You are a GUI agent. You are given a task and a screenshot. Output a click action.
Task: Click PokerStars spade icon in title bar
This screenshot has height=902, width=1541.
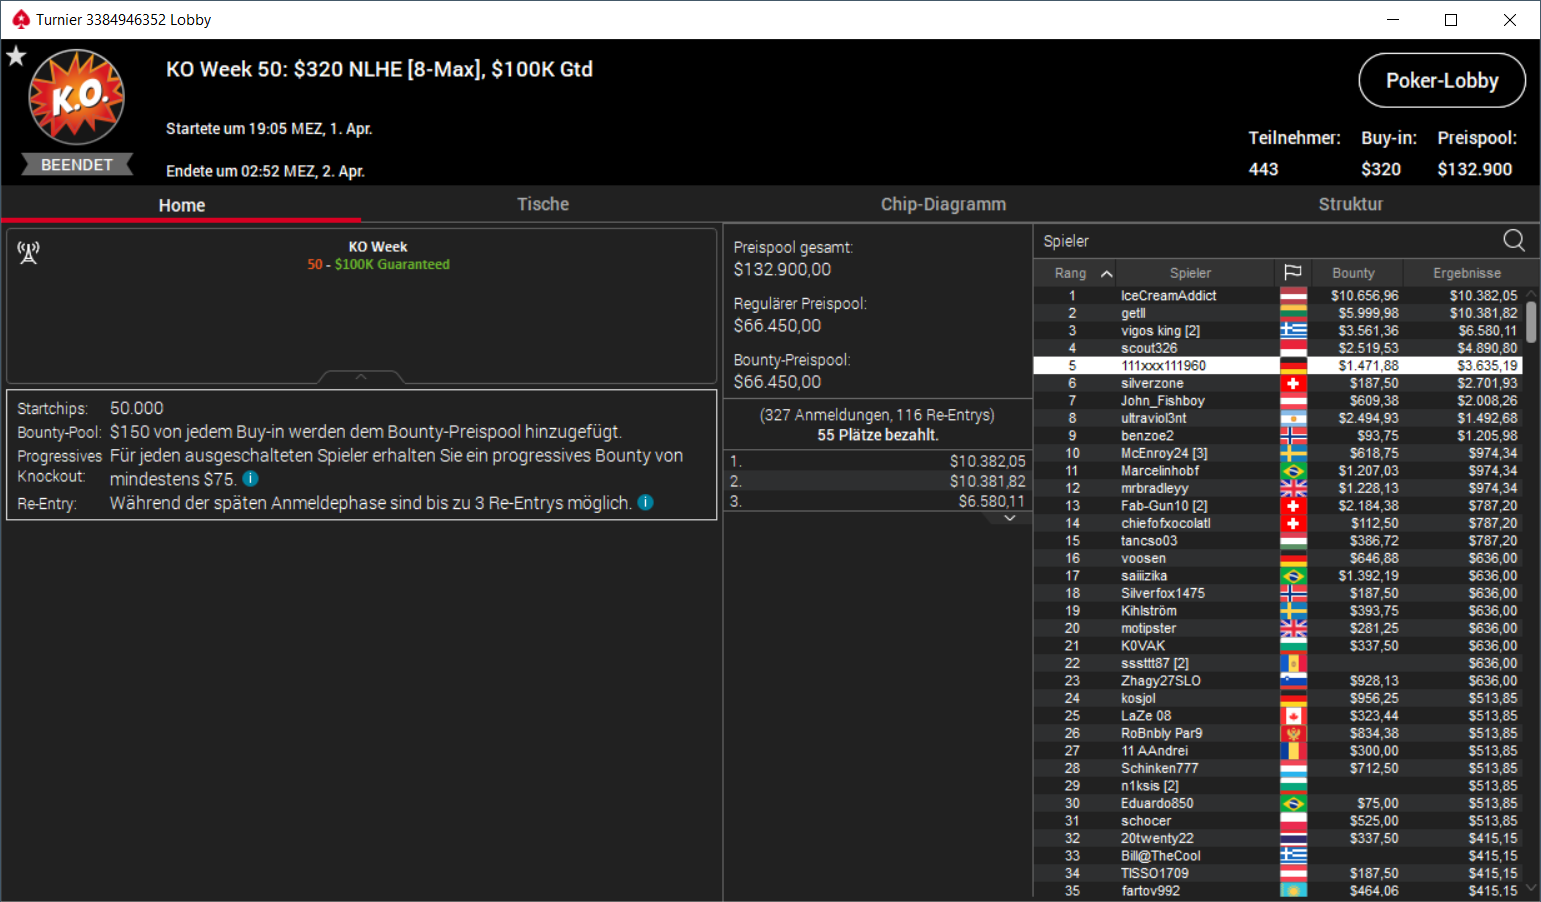(x=21, y=19)
